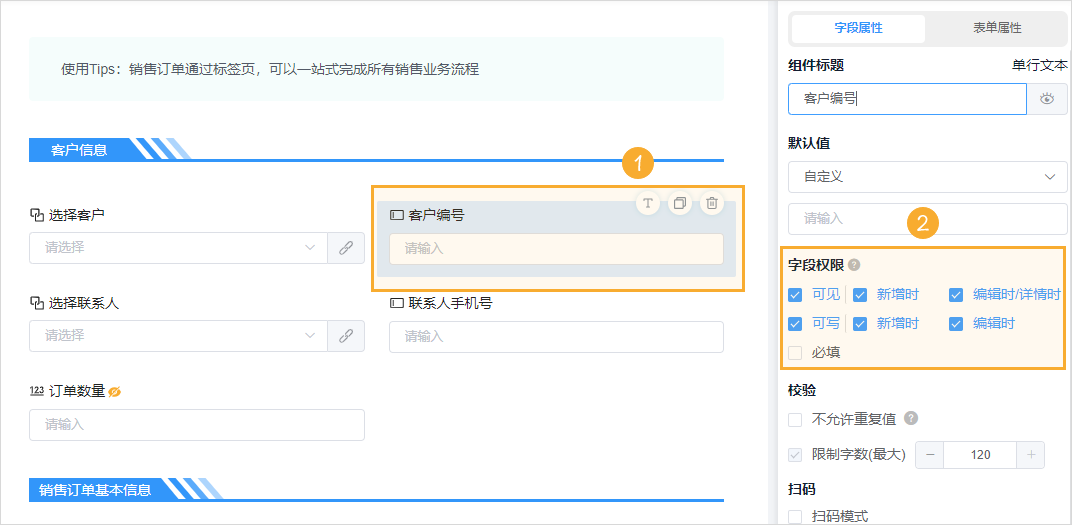Delete the 客户编号 field with trash icon

[x=711, y=203]
